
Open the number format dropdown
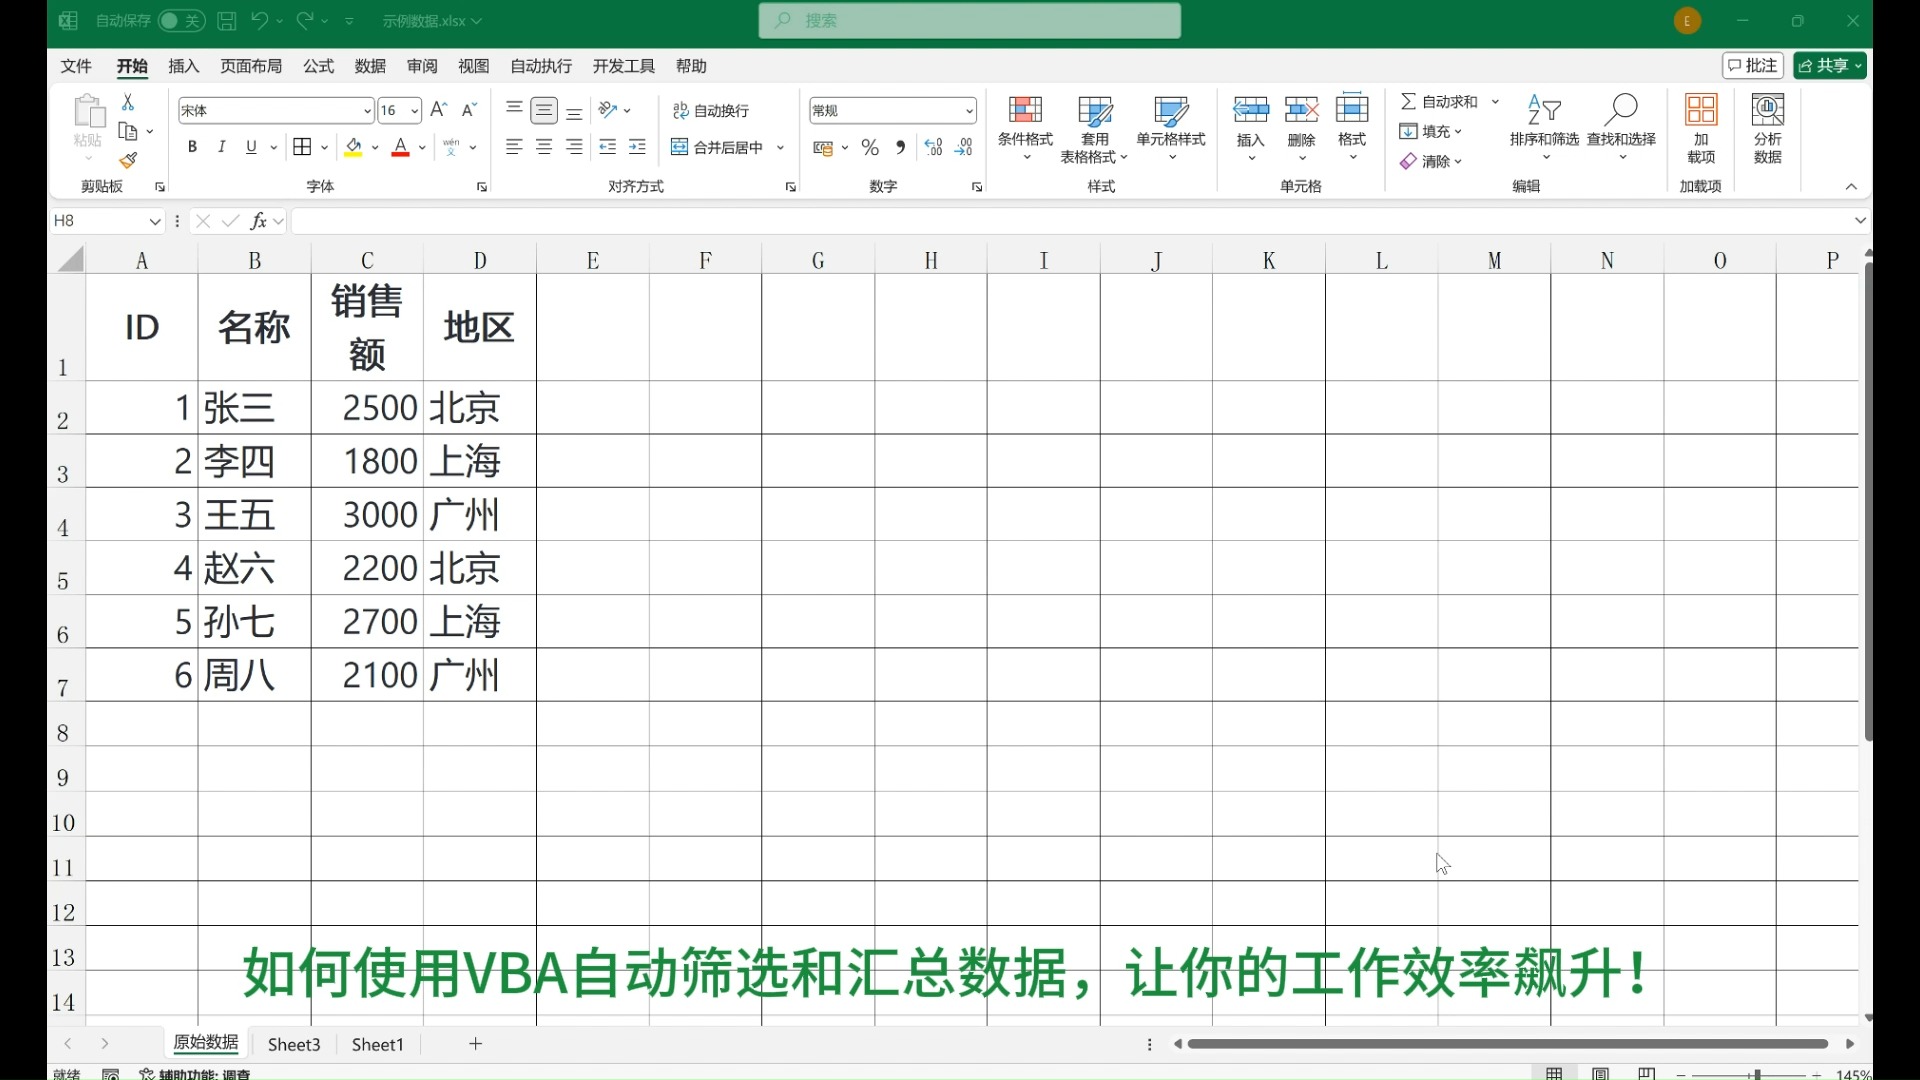click(x=969, y=111)
